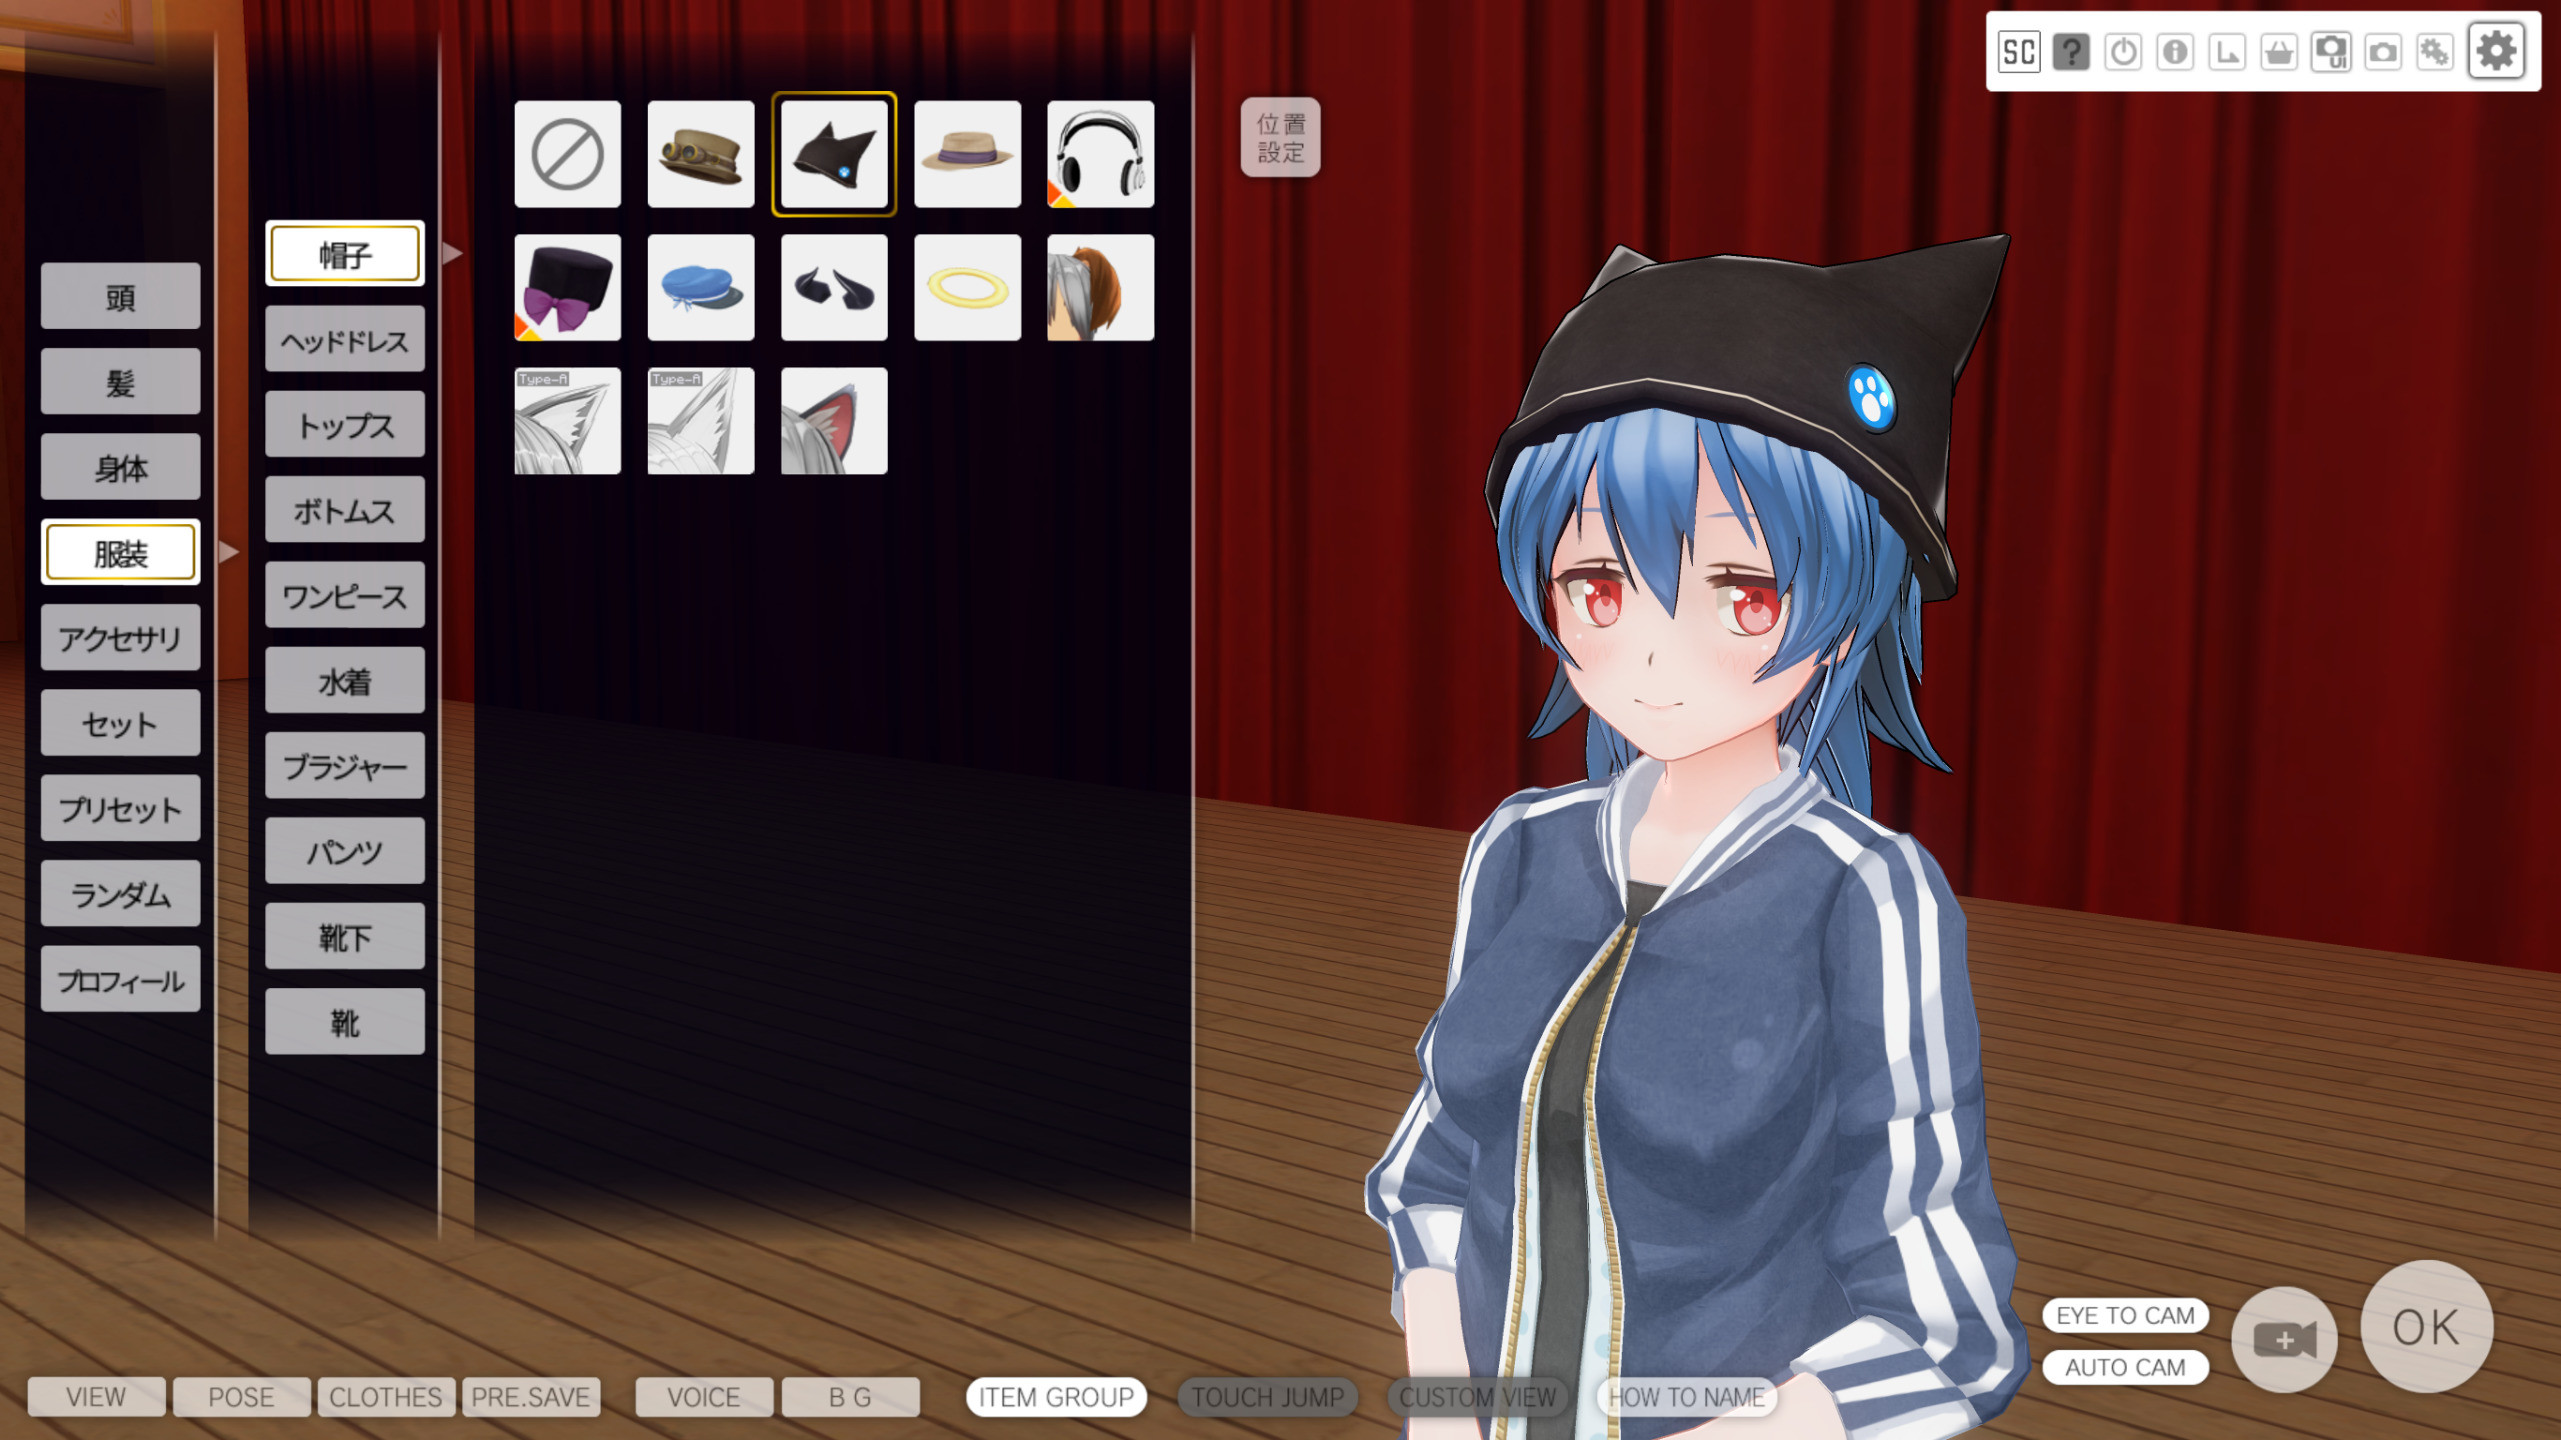Click the POSE button
The height and width of the screenshot is (1440, 2561).
point(241,1397)
